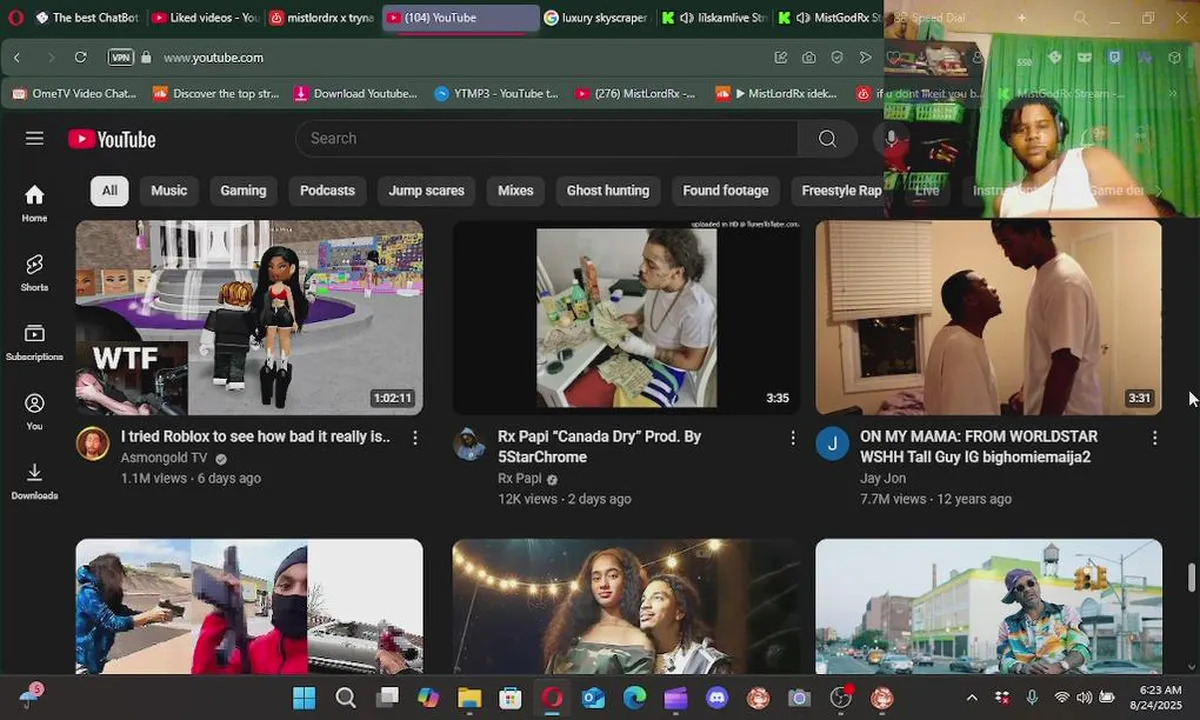
Task: Open the Asmongold TV channel avatar
Action: [93, 443]
